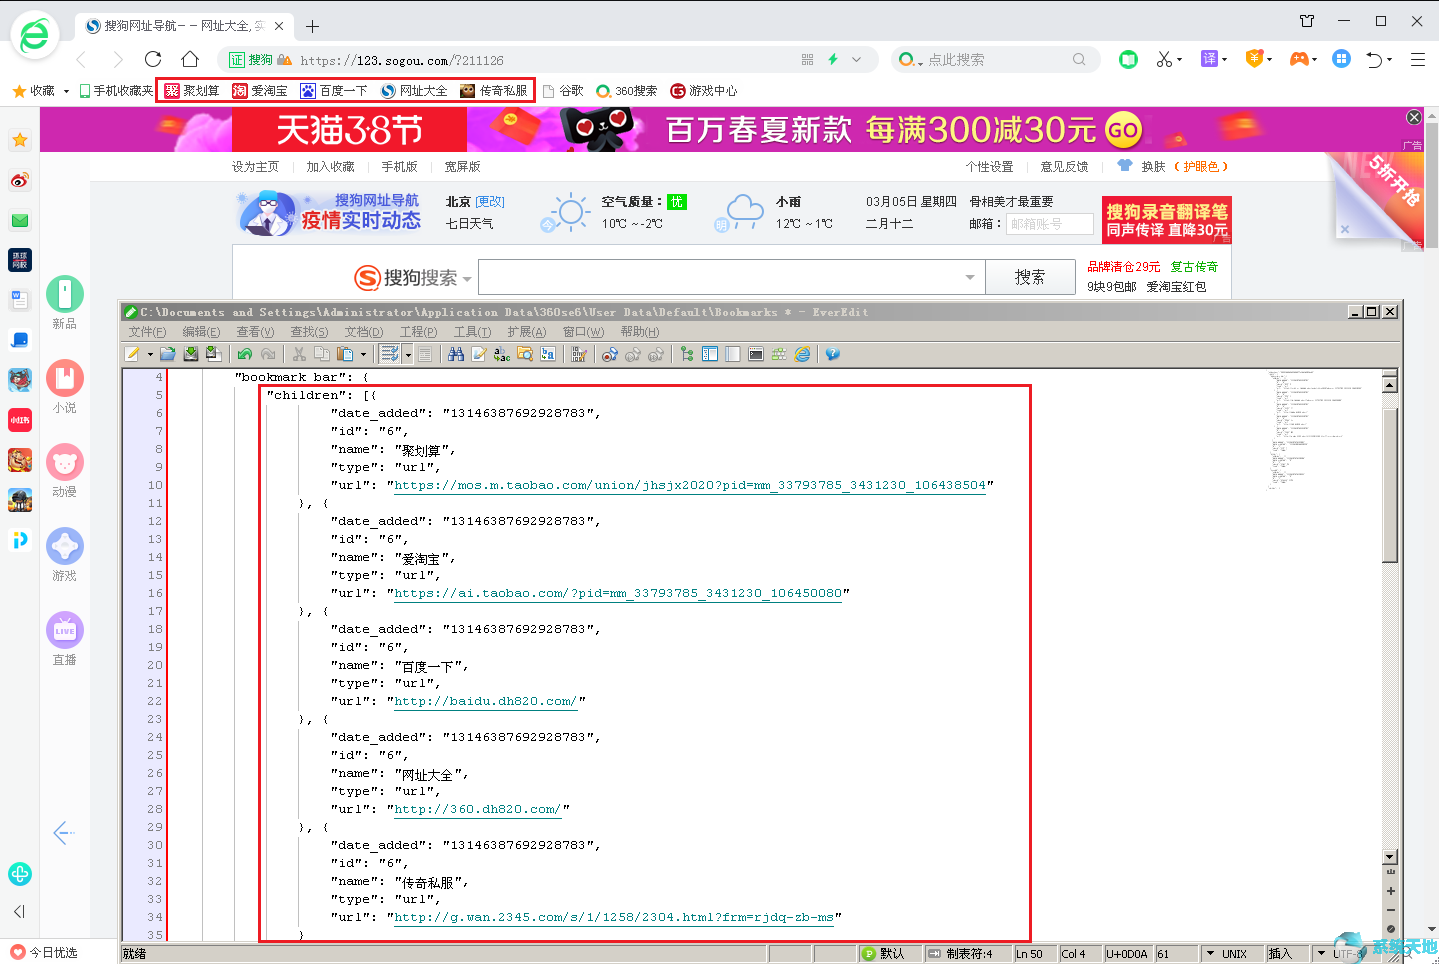
Task: Open UNIX line ending dropdown in status bar
Action: click(x=1210, y=954)
